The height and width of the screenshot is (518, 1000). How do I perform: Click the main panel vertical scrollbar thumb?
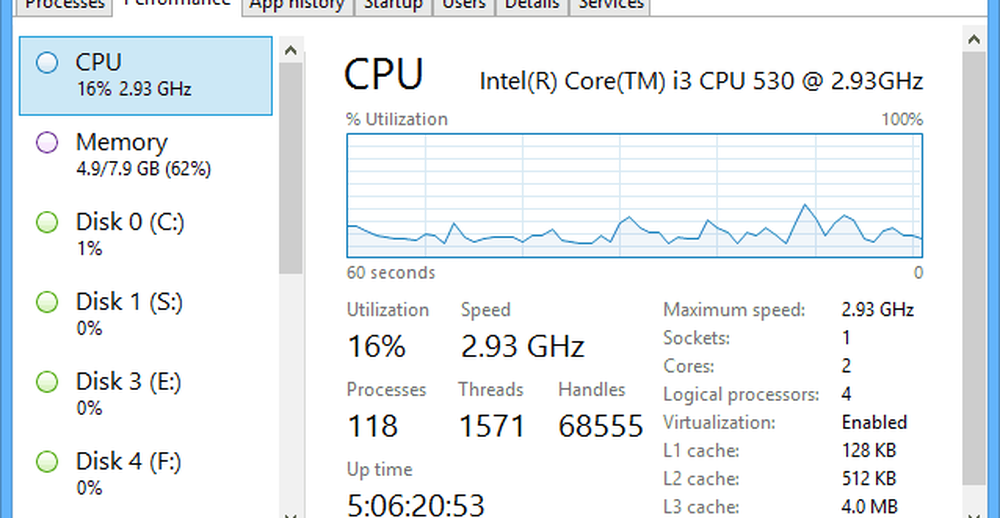tap(974, 268)
